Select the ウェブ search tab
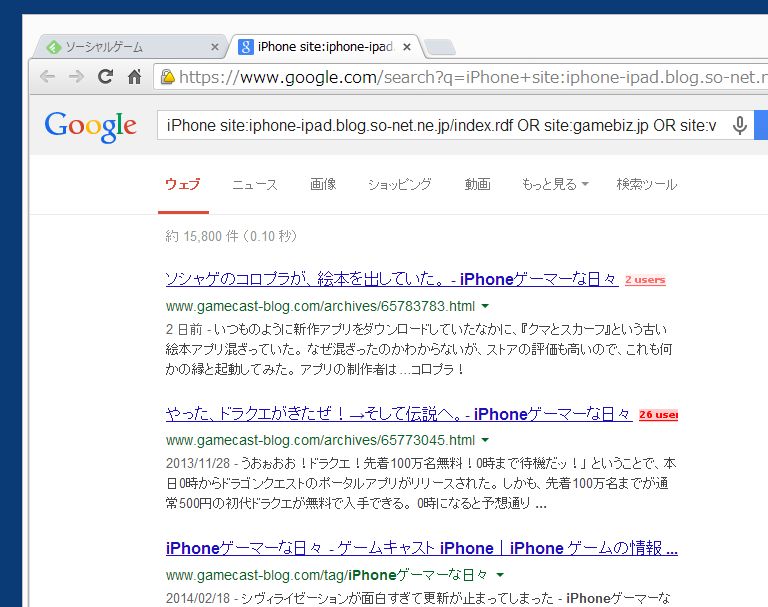The image size is (768, 607). pos(183,184)
